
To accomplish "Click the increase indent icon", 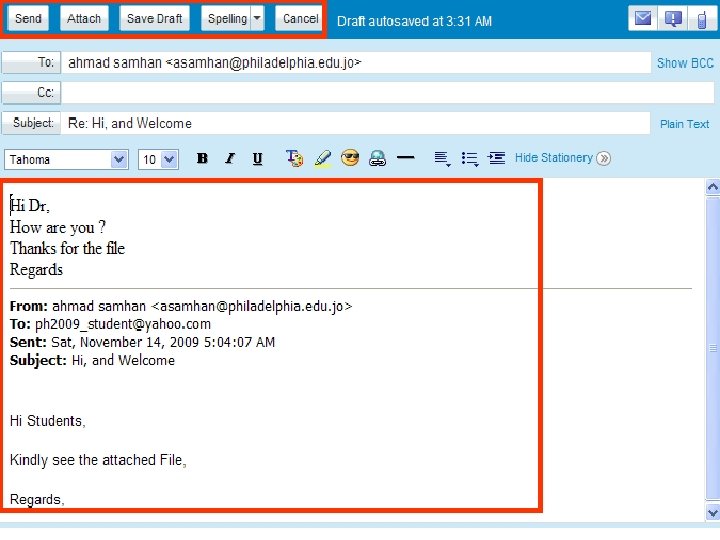I will (x=496, y=158).
